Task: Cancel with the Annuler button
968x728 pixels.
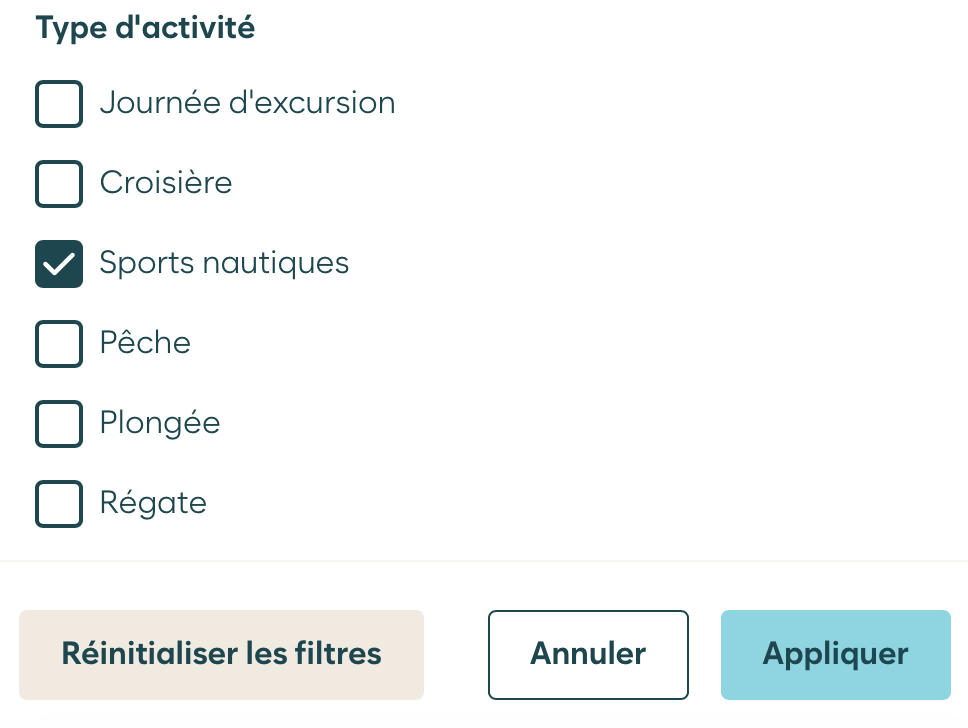Action: (x=588, y=654)
